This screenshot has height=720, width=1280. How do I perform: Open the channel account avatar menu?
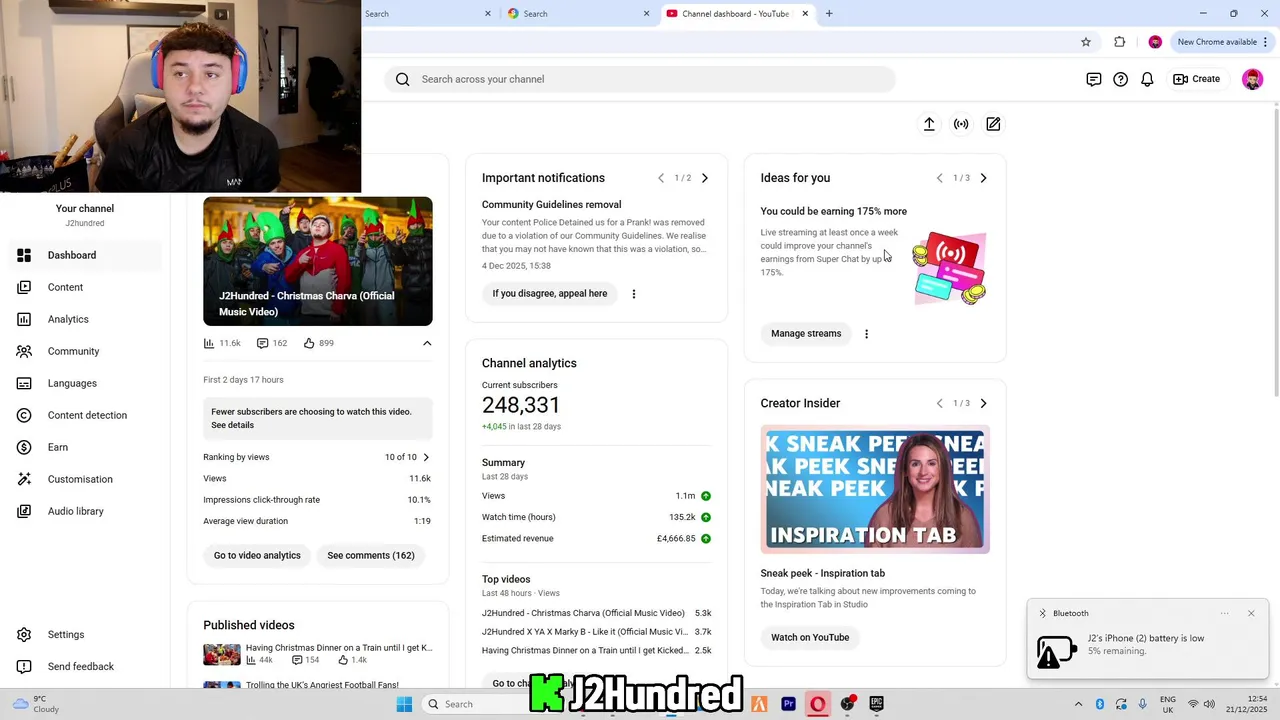[x=1252, y=79]
